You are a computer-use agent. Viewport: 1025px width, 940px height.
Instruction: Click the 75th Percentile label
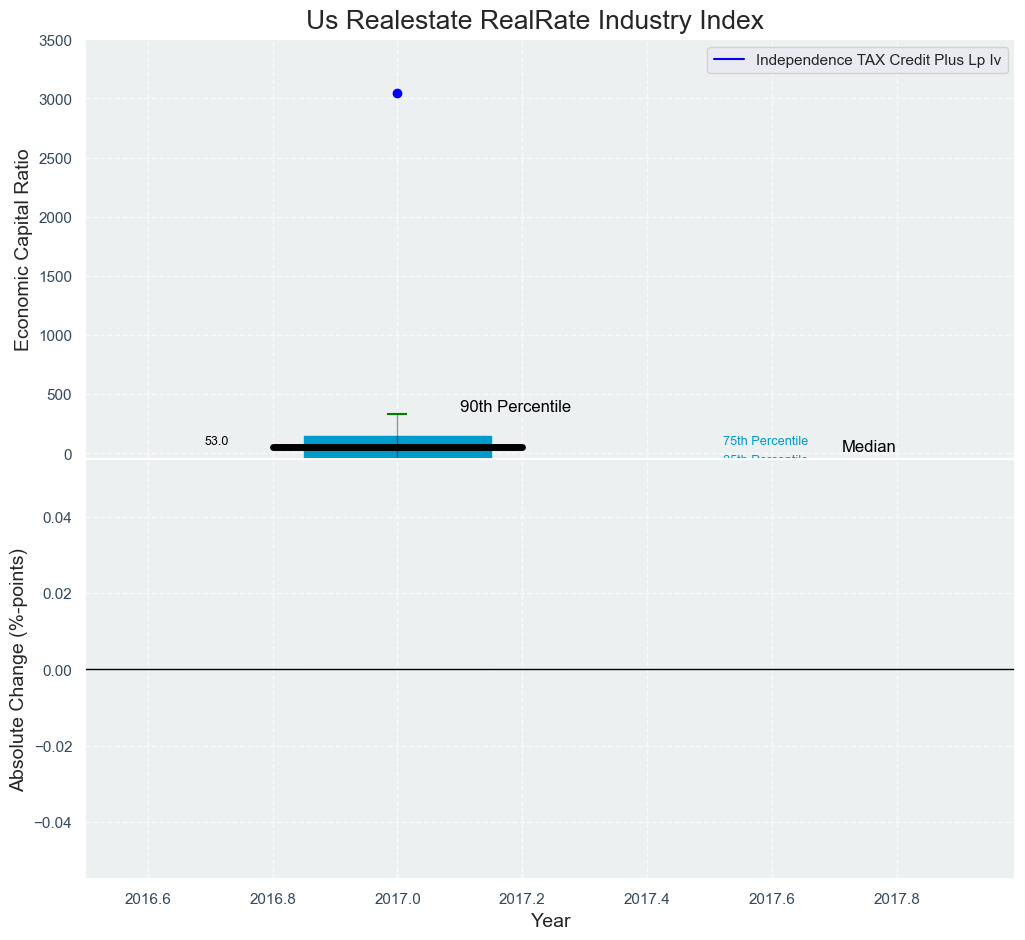[x=765, y=441]
